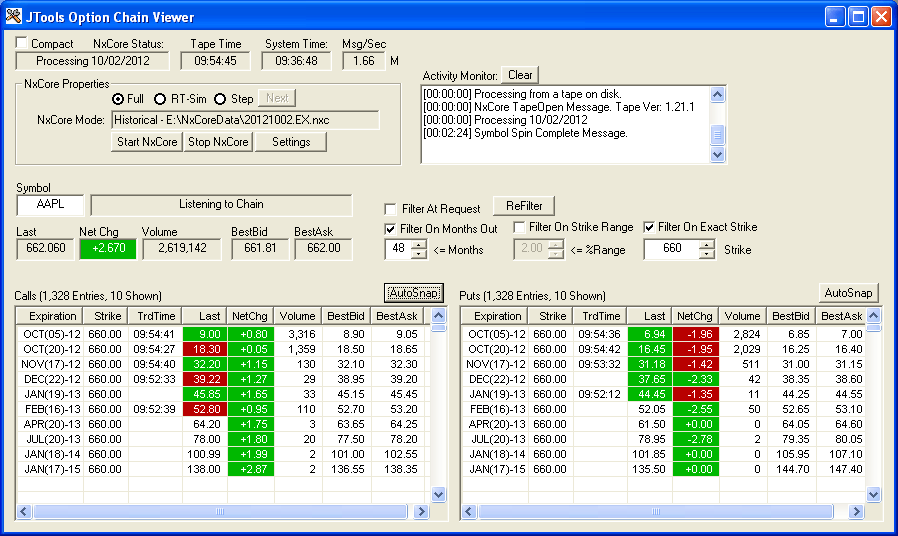Click the Strike input field showing 660
The width and height of the screenshot is (898, 536).
672,249
